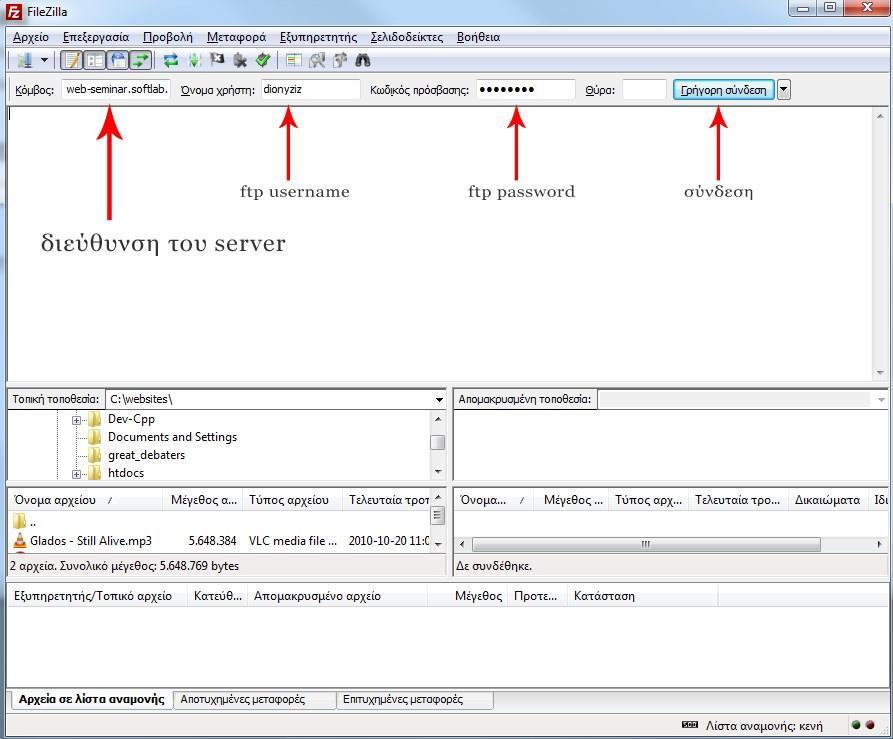
Task: Open the parent '..' folder entry
Action: [x=25, y=521]
